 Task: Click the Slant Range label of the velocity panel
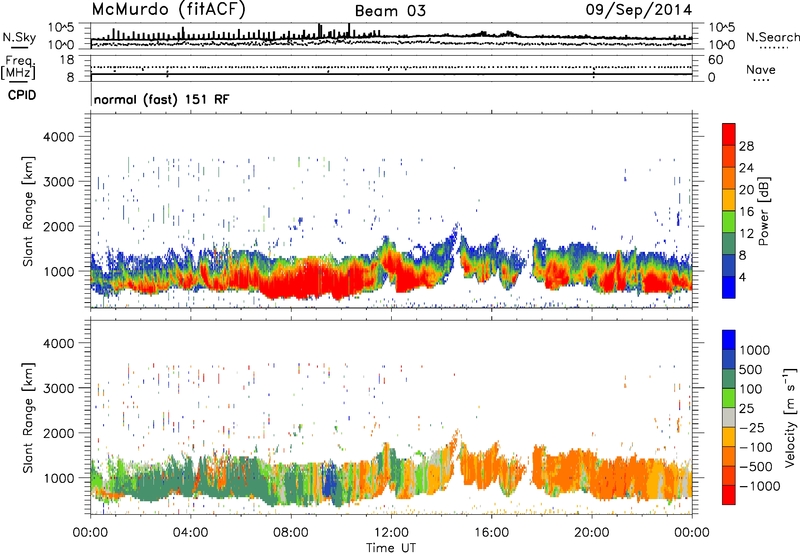tap(28, 417)
